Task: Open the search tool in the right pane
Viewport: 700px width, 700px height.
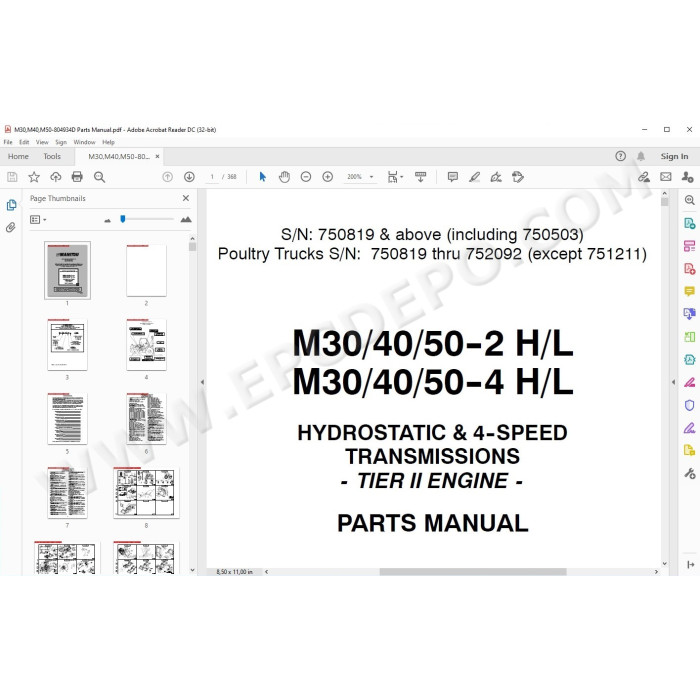Action: point(690,200)
